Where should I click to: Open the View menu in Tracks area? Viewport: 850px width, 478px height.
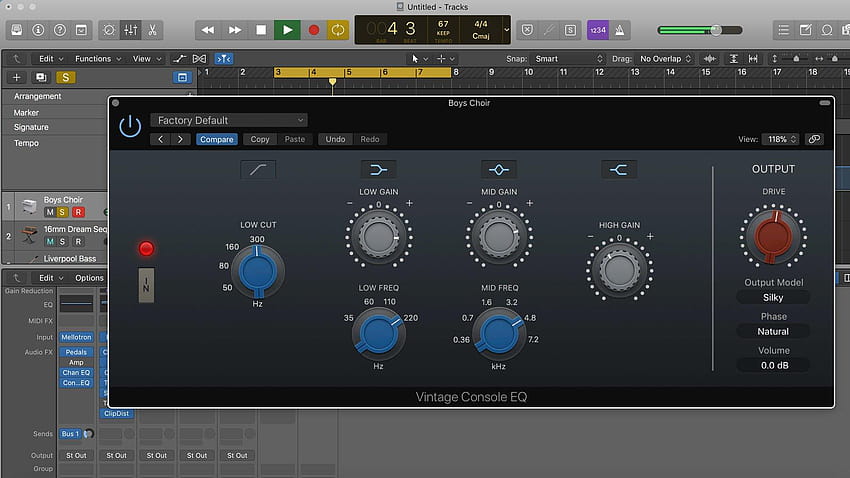[x=146, y=59]
